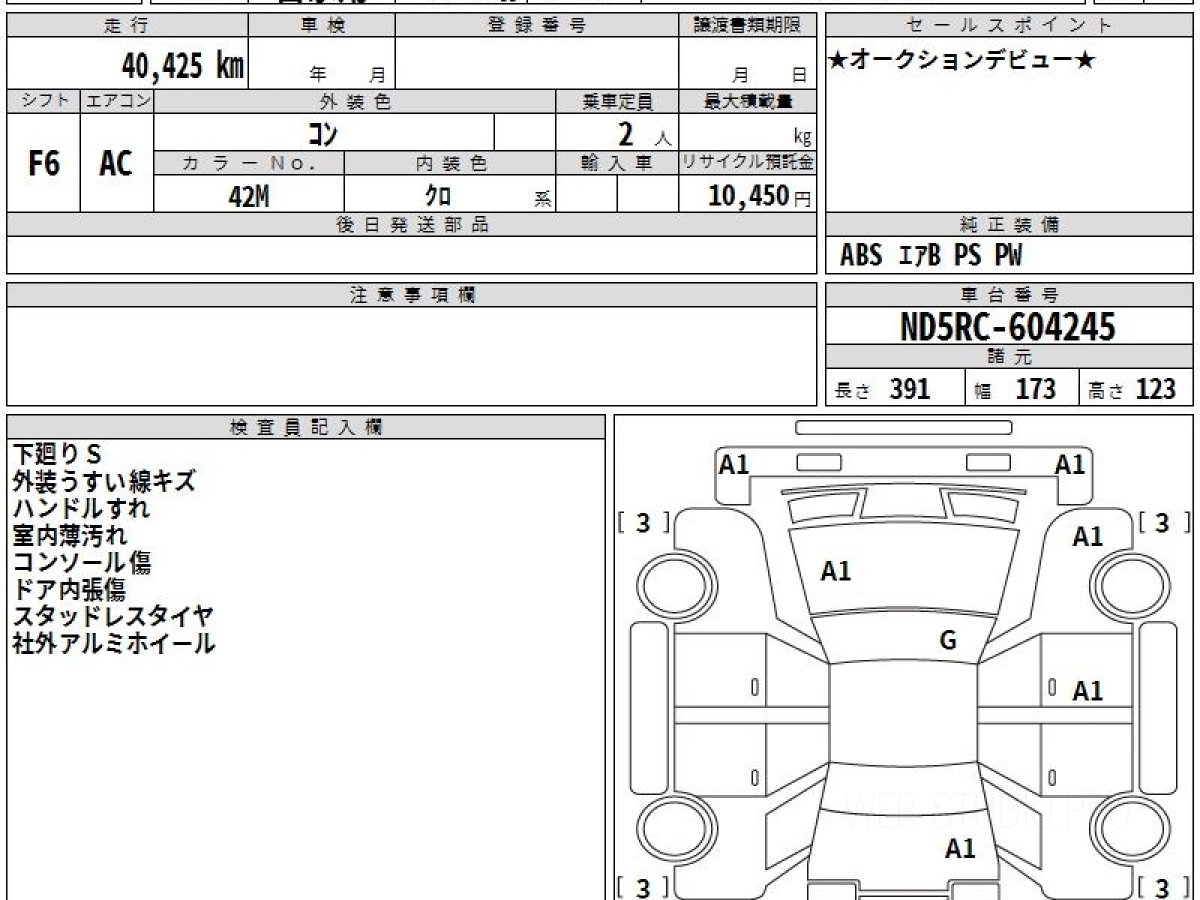Select the width value 173
This screenshot has width=1200, height=900.
coord(1035,389)
